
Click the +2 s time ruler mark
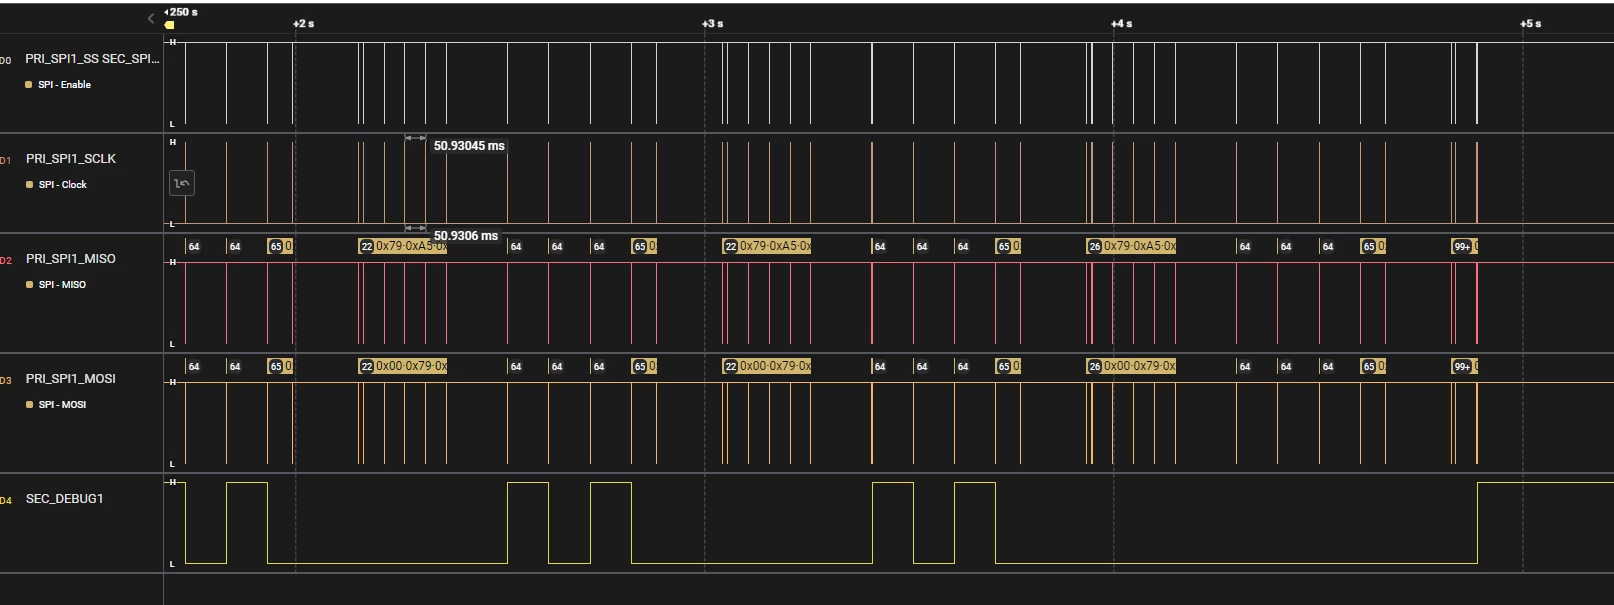[303, 23]
